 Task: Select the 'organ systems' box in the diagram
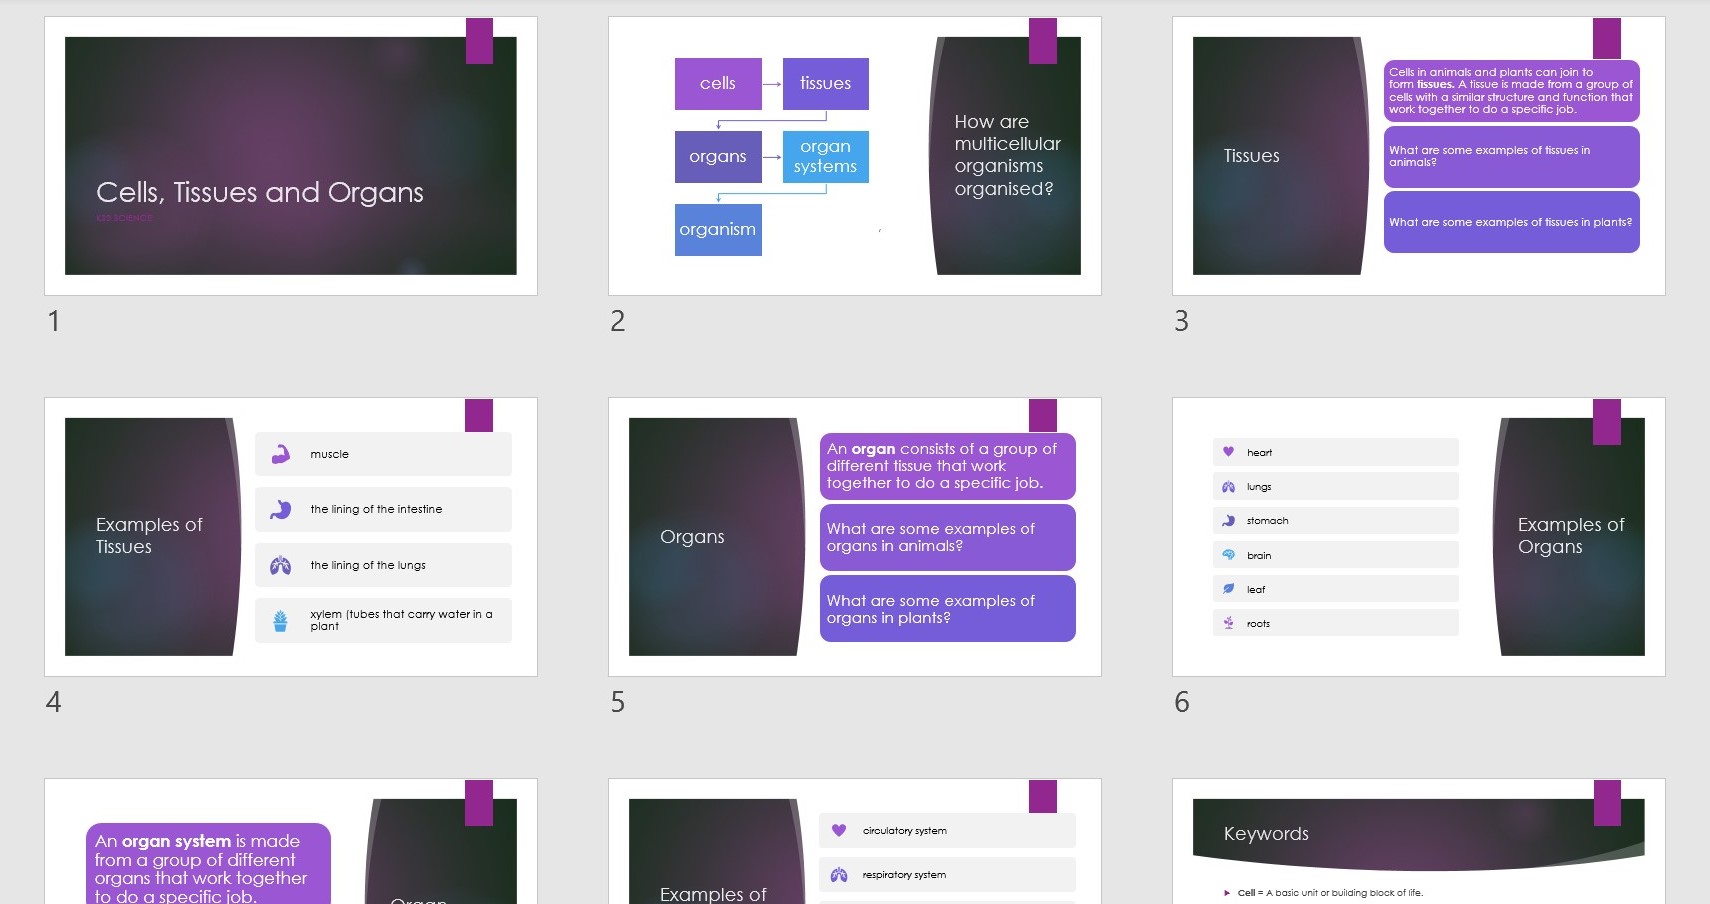(x=826, y=156)
